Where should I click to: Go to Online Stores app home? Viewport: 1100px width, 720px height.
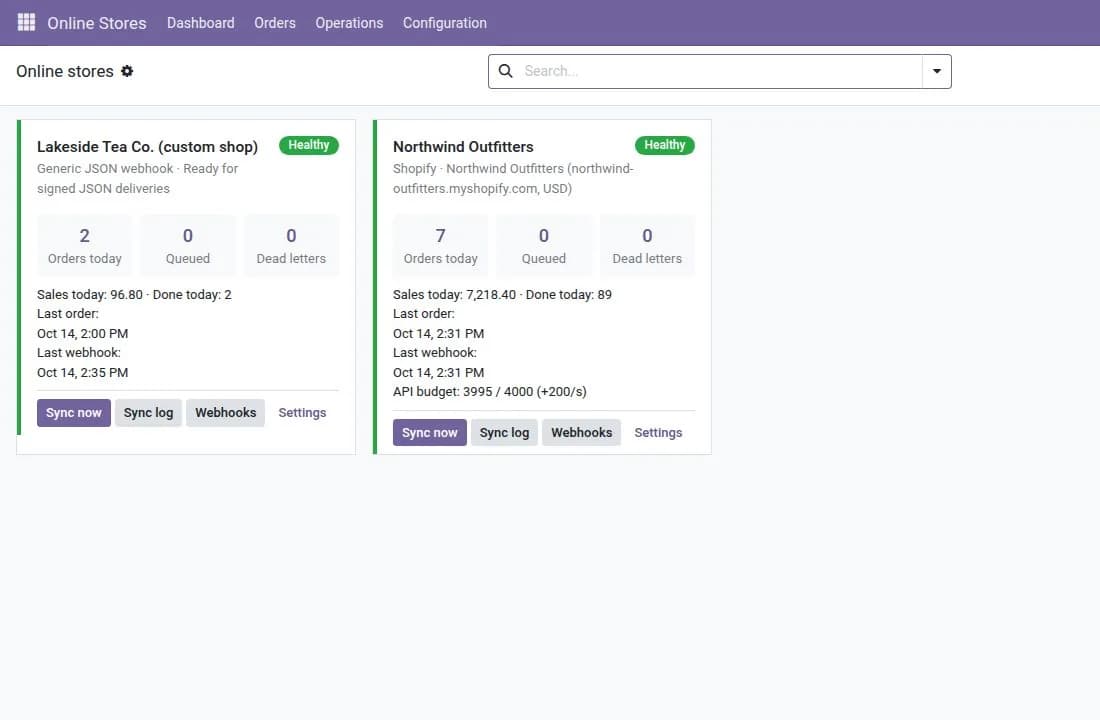pyautogui.click(x=97, y=23)
